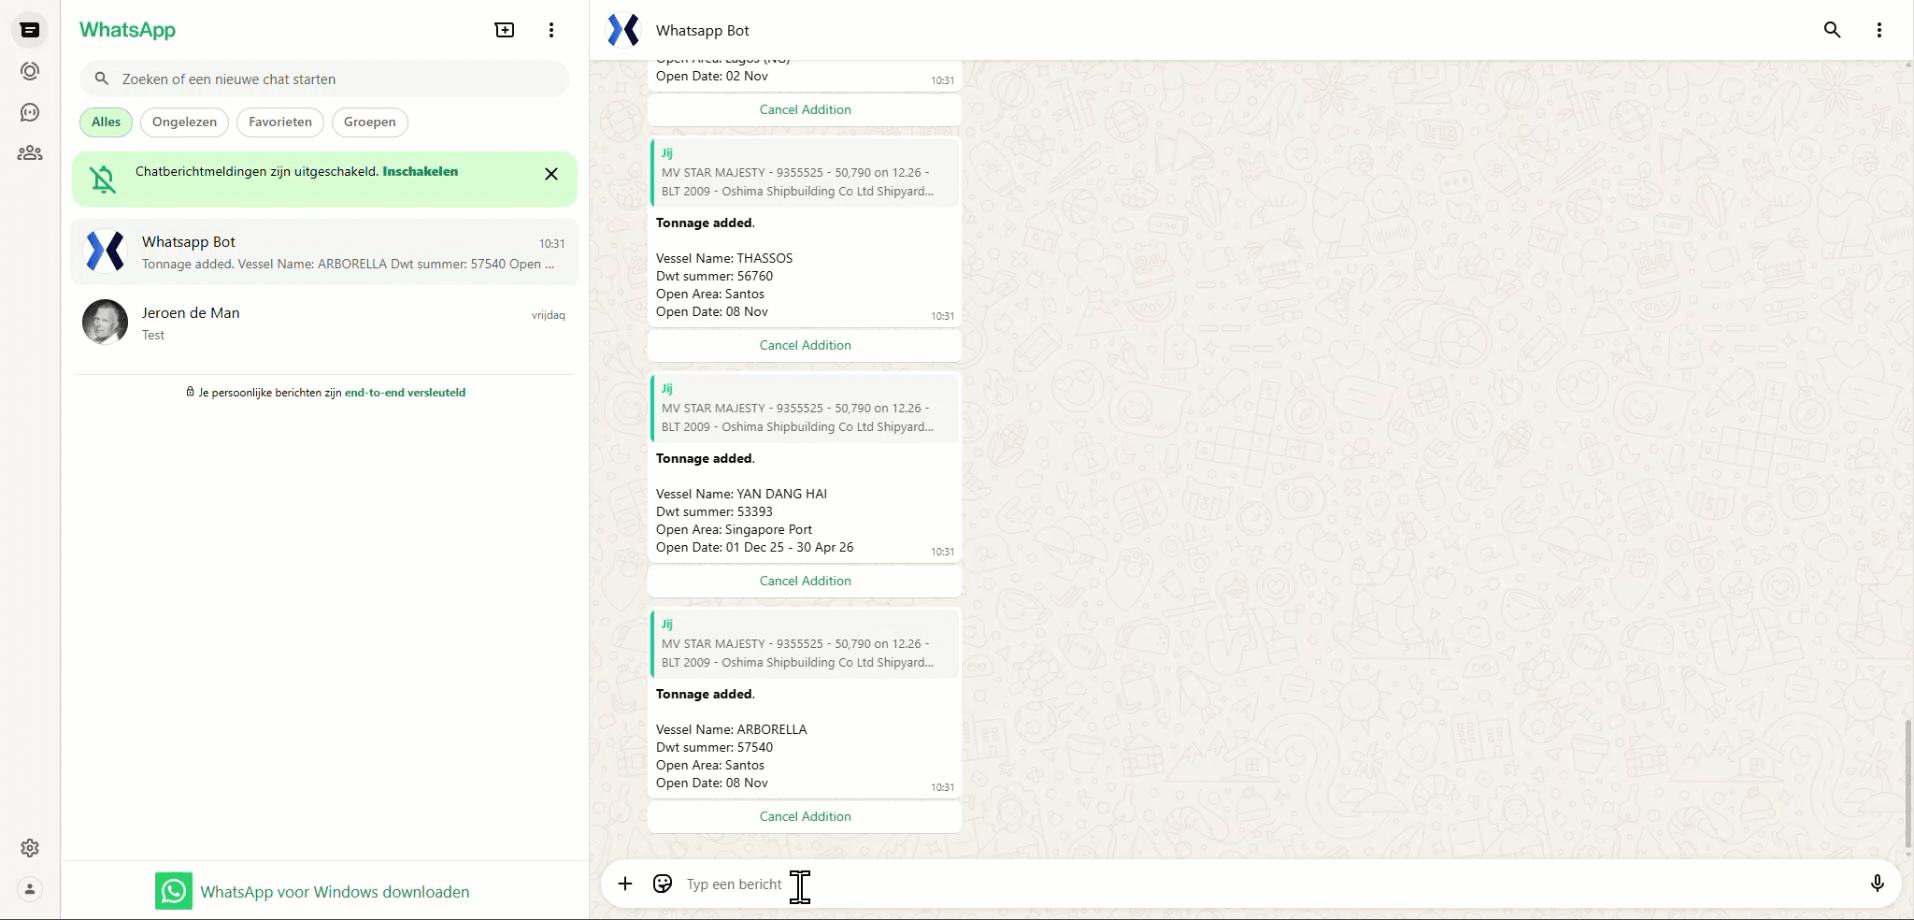Open the Channels icon in the sidebar
Image resolution: width=1914 pixels, height=920 pixels.
(x=30, y=112)
